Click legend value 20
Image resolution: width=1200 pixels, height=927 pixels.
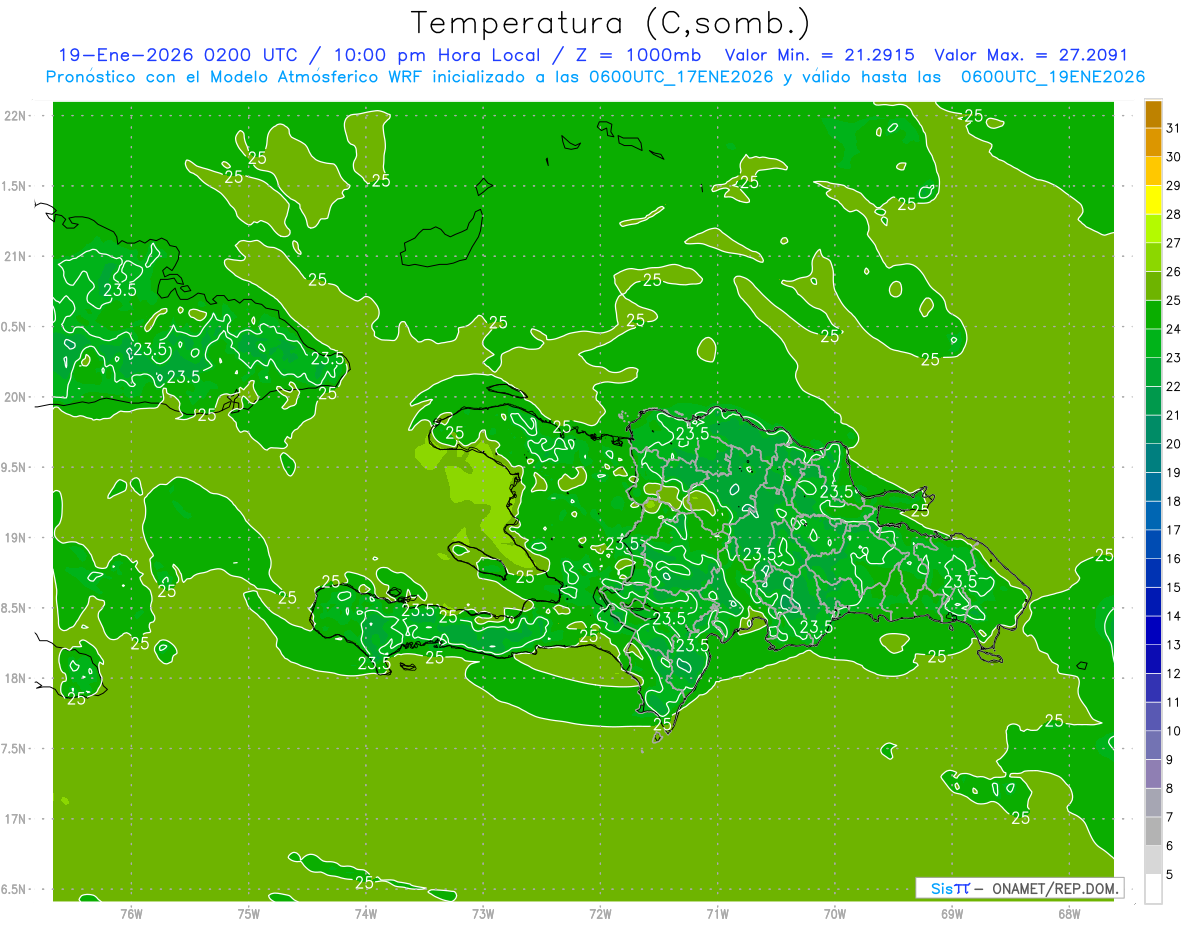[1174, 444]
